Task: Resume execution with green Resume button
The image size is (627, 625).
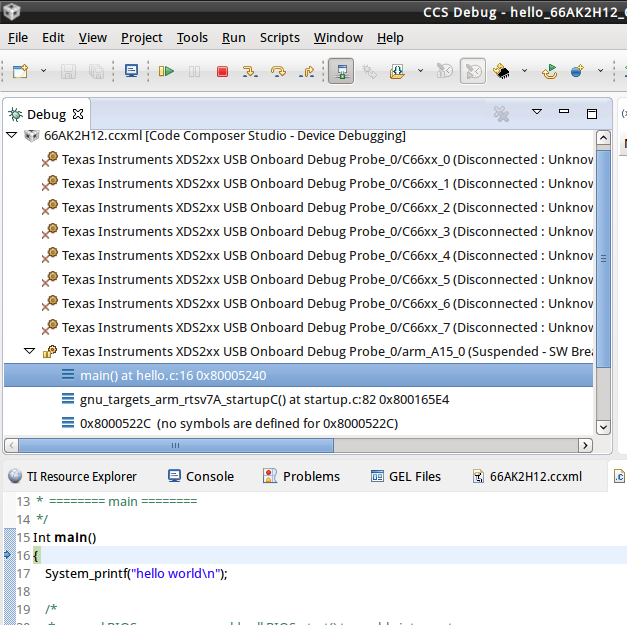Action: coord(166,71)
